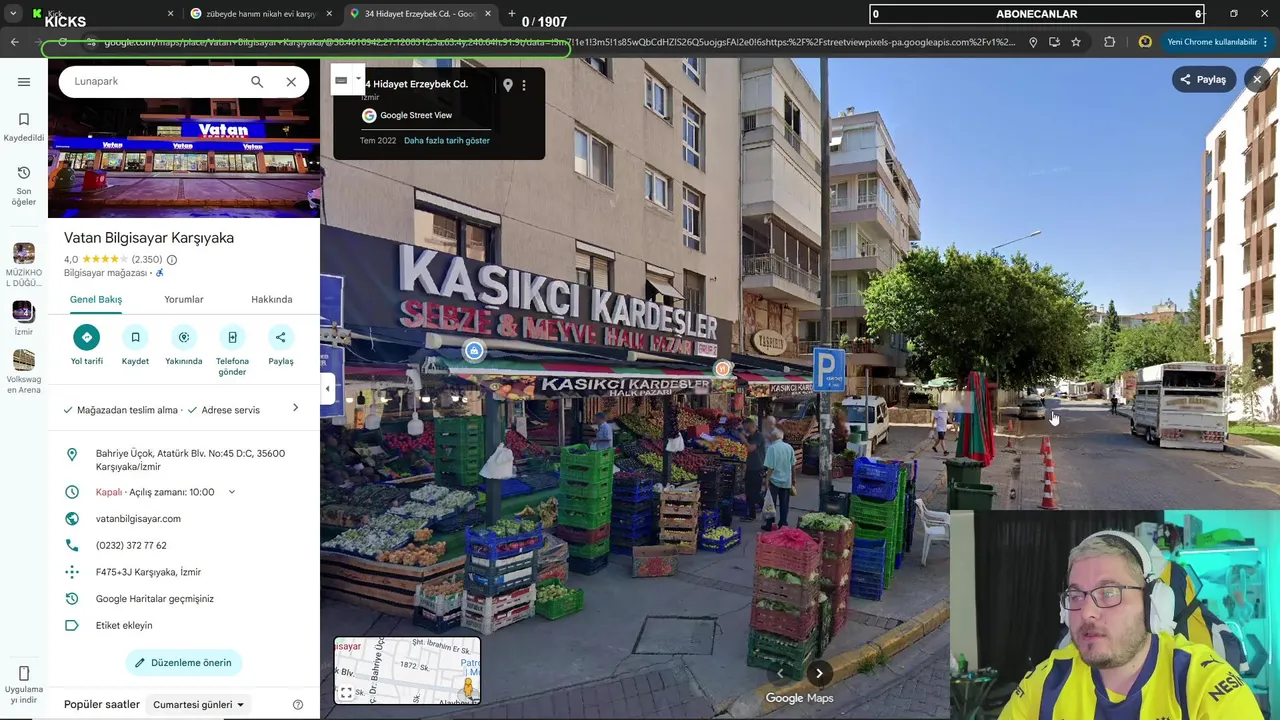Open the (2.350) reviews count
This screenshot has width=1280, height=720.
[147, 260]
